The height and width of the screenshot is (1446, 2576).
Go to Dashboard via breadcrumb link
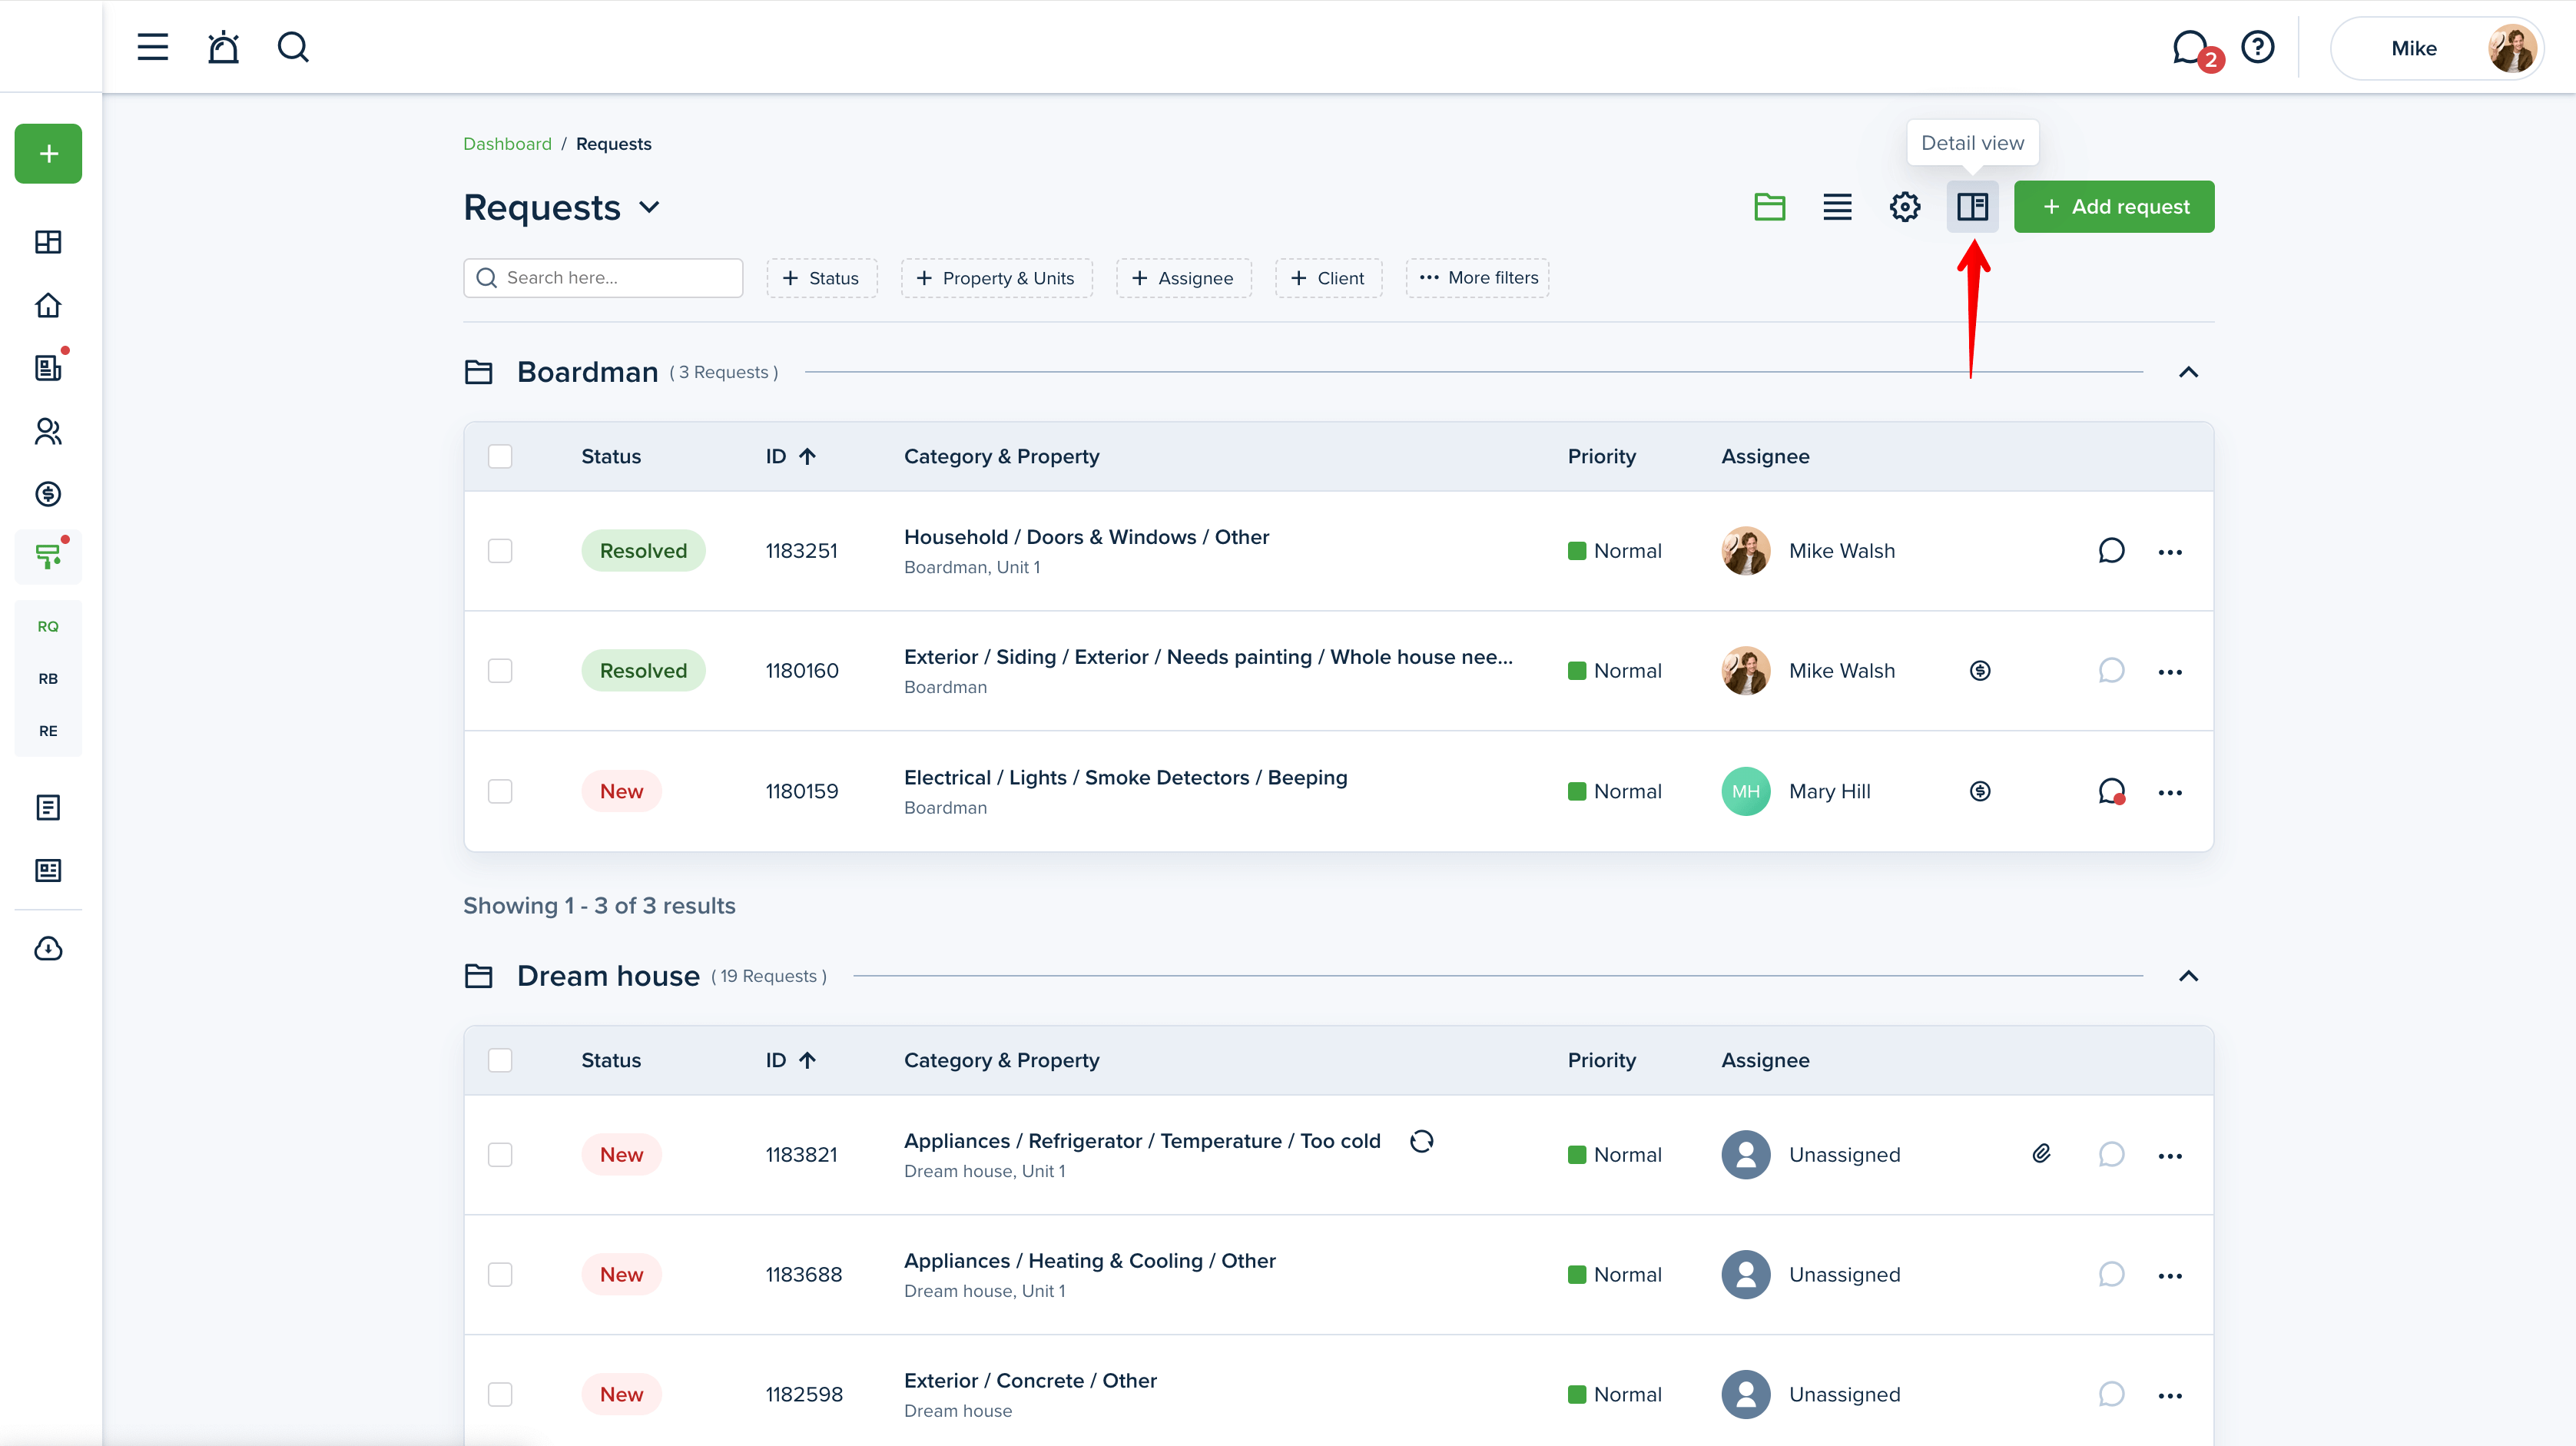pos(507,144)
